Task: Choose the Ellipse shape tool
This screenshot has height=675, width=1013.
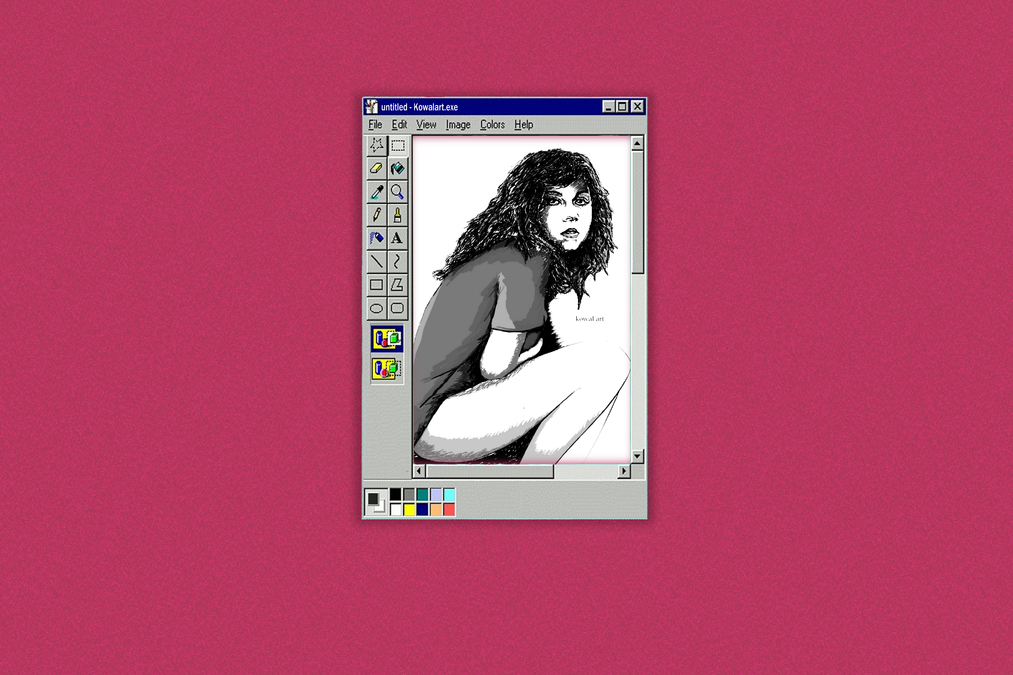Action: click(376, 308)
